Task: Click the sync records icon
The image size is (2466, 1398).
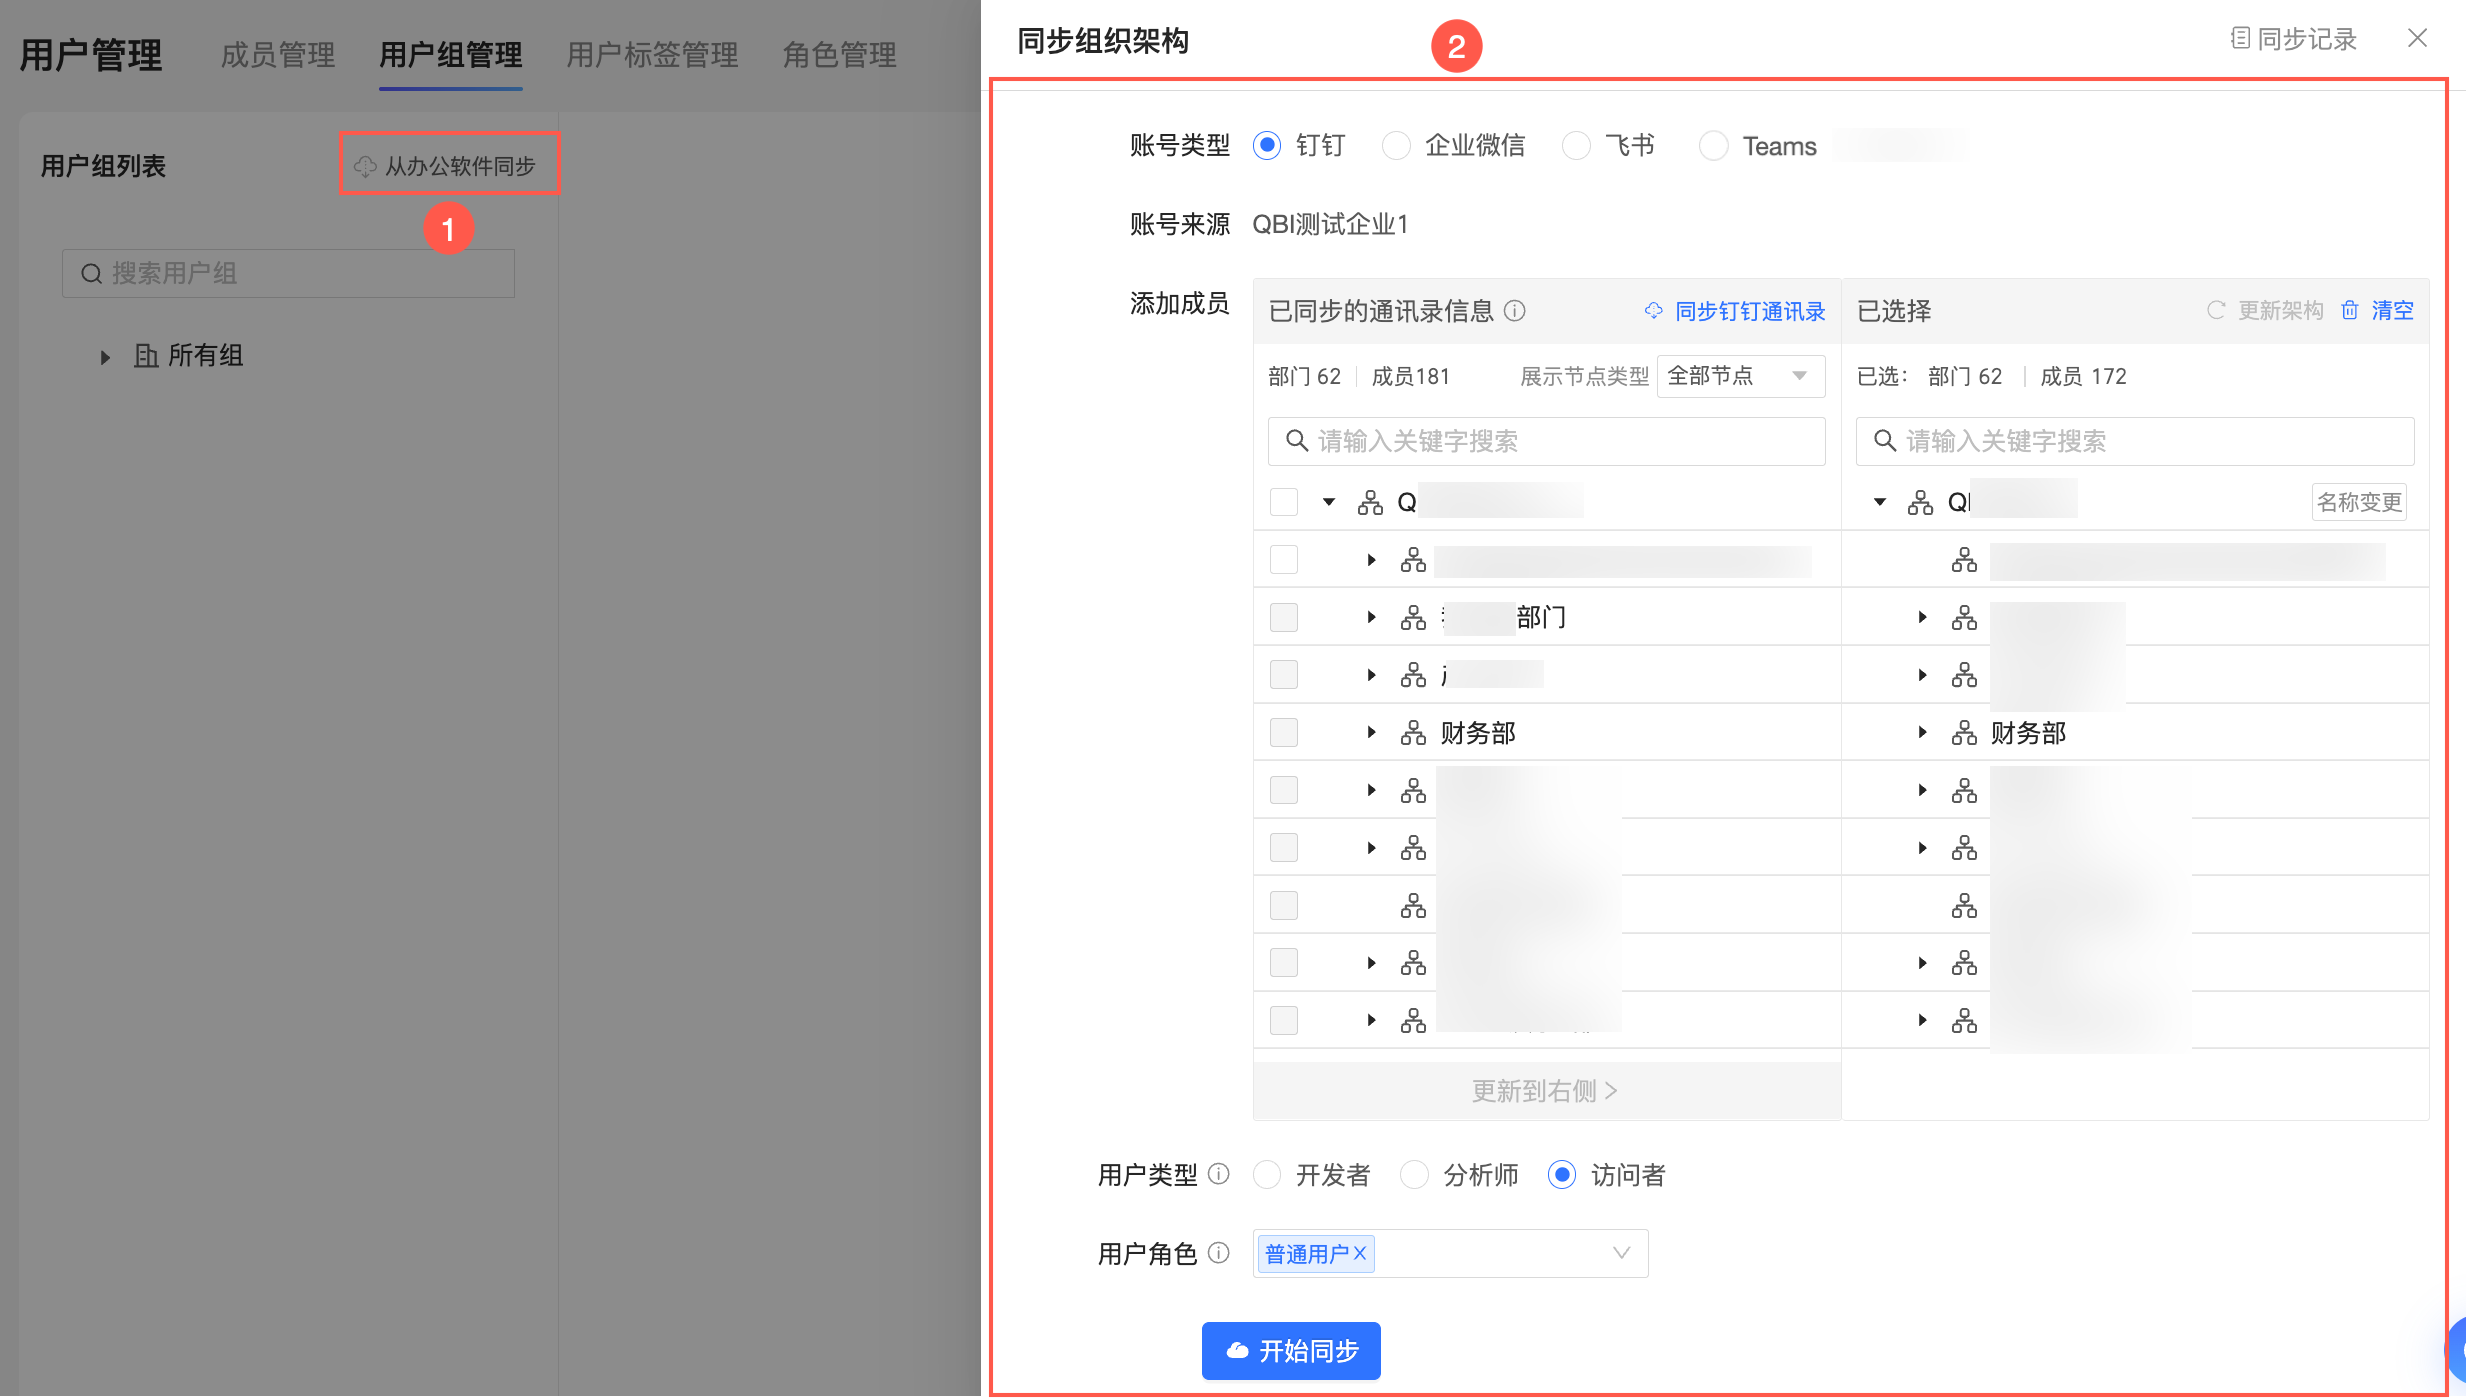Action: click(2240, 38)
